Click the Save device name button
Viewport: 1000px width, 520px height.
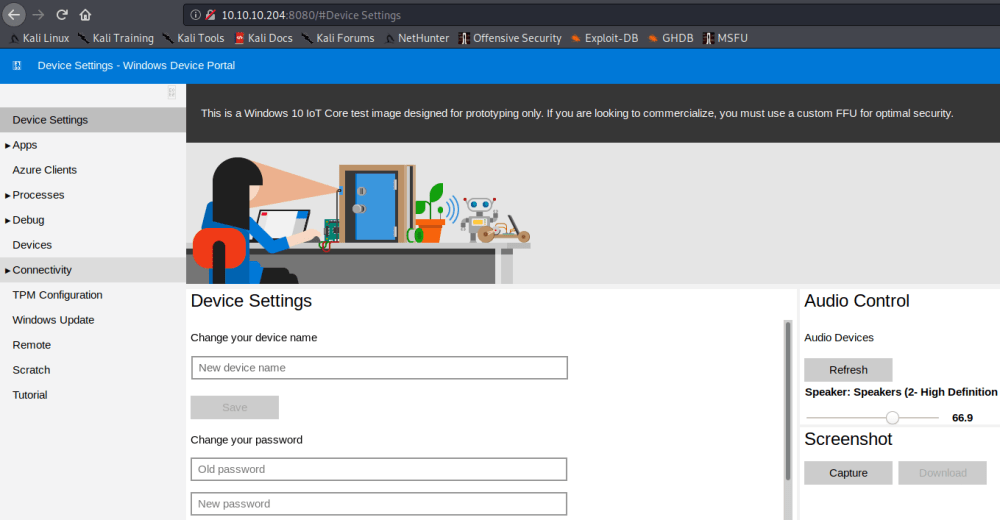(235, 407)
